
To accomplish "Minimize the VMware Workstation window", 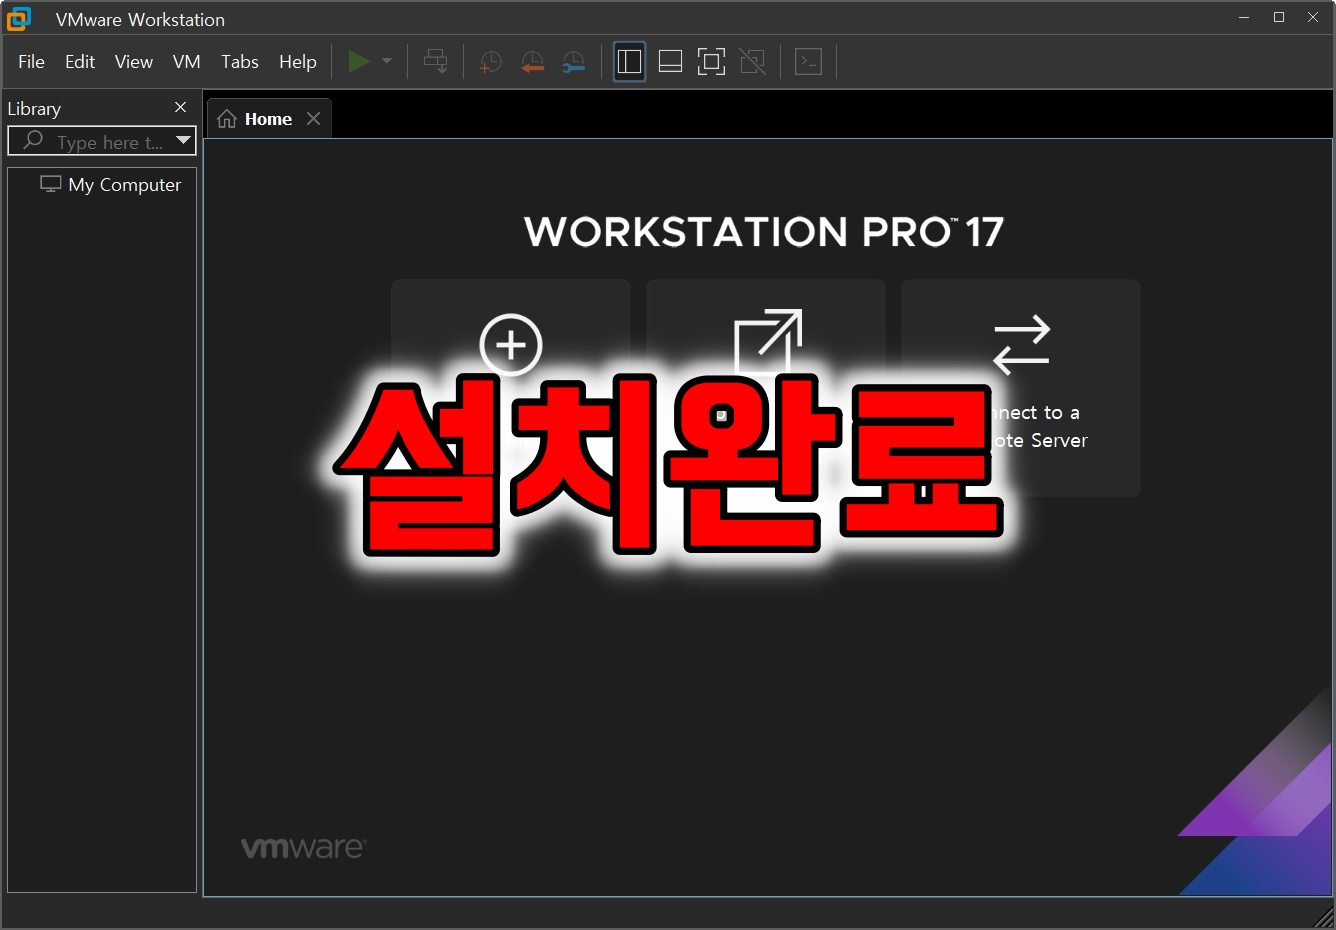I will pyautogui.click(x=1244, y=17).
